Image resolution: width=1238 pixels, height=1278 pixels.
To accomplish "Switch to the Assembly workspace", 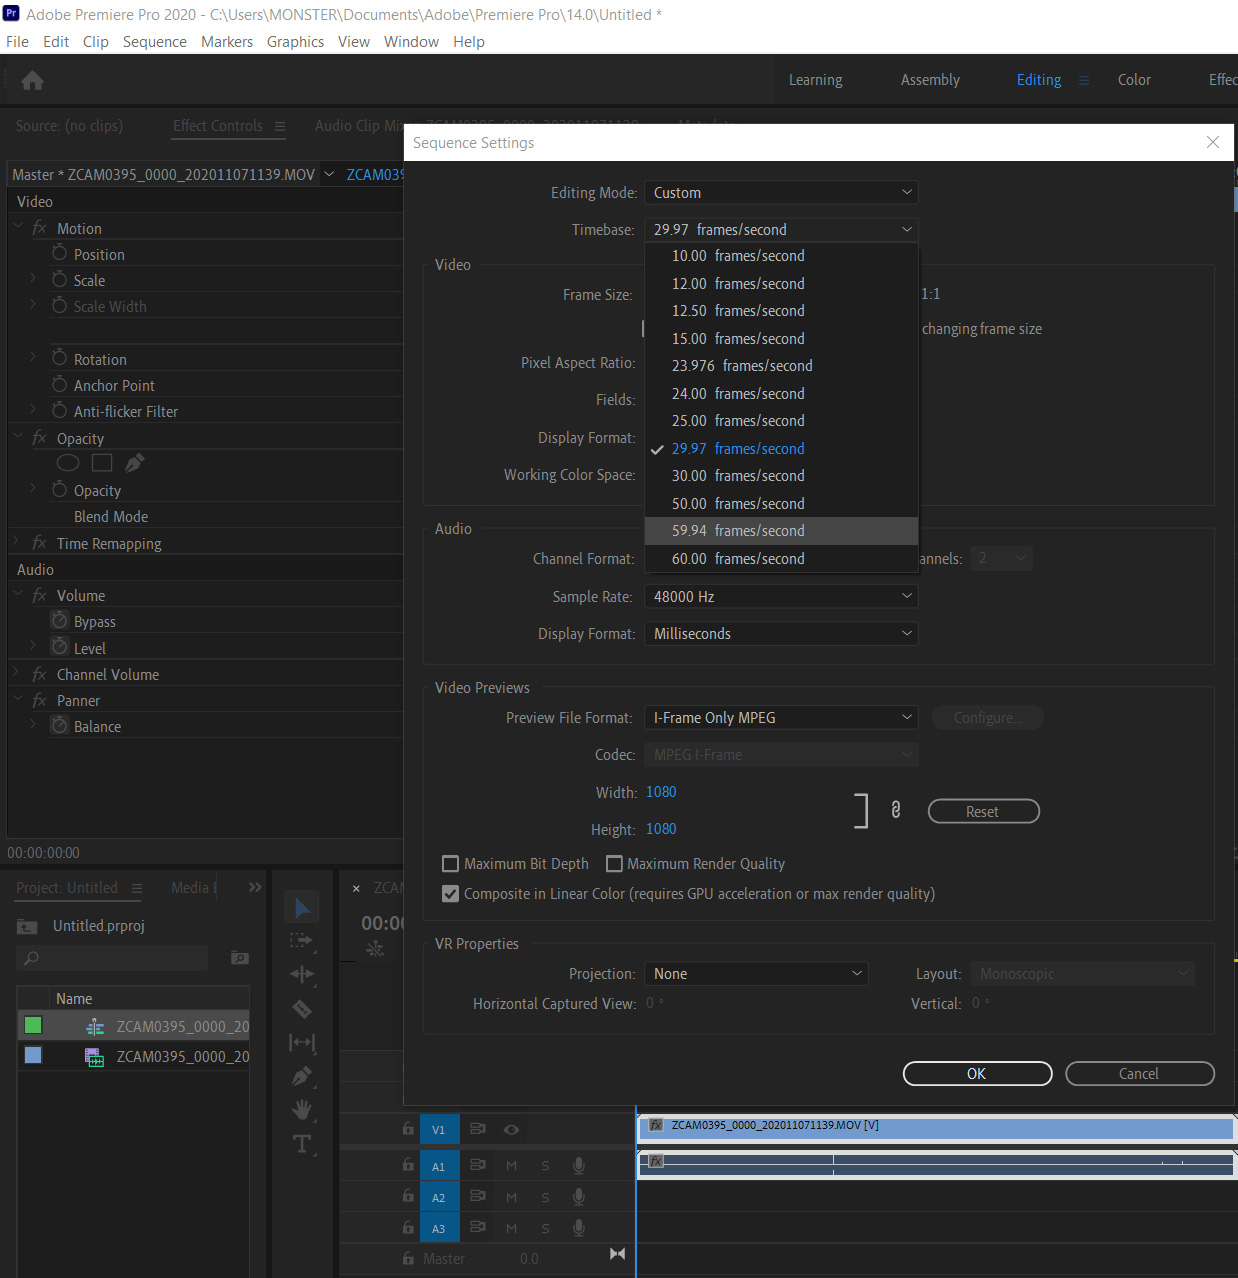I will coord(930,80).
